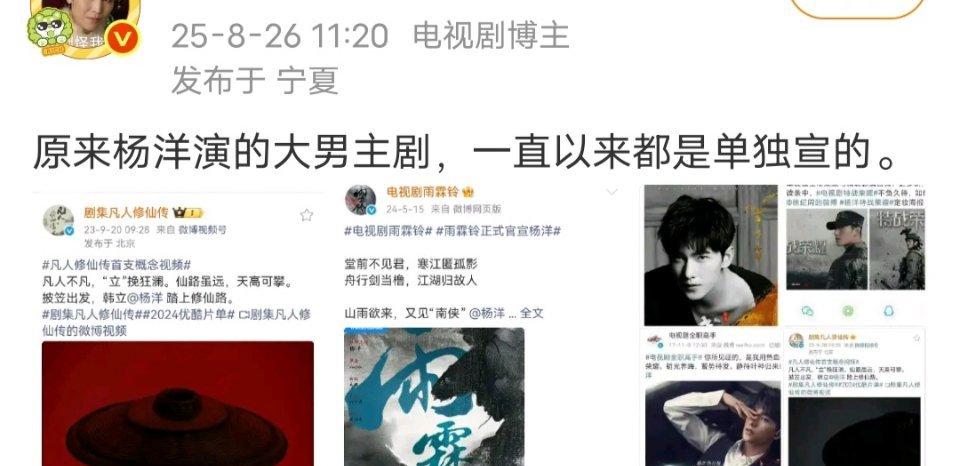Expand the chevron menu on 雨霖铃 post
The width and height of the screenshot is (960, 466).
click(611, 192)
